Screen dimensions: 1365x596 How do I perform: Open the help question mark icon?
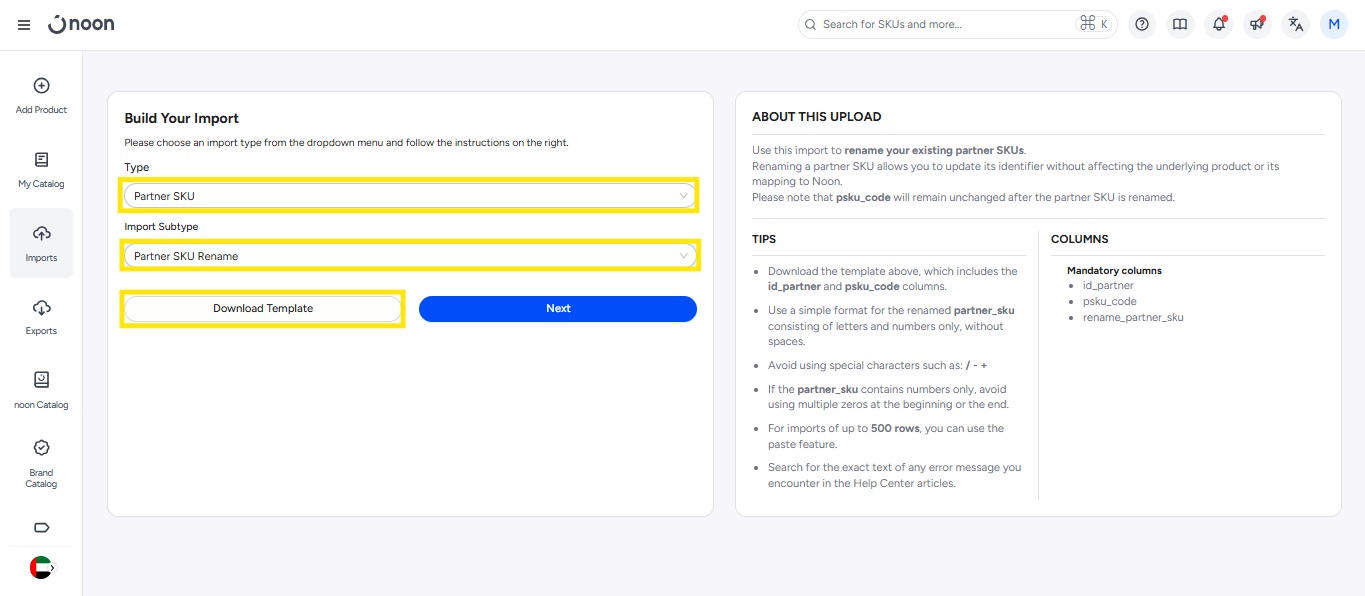[1142, 25]
